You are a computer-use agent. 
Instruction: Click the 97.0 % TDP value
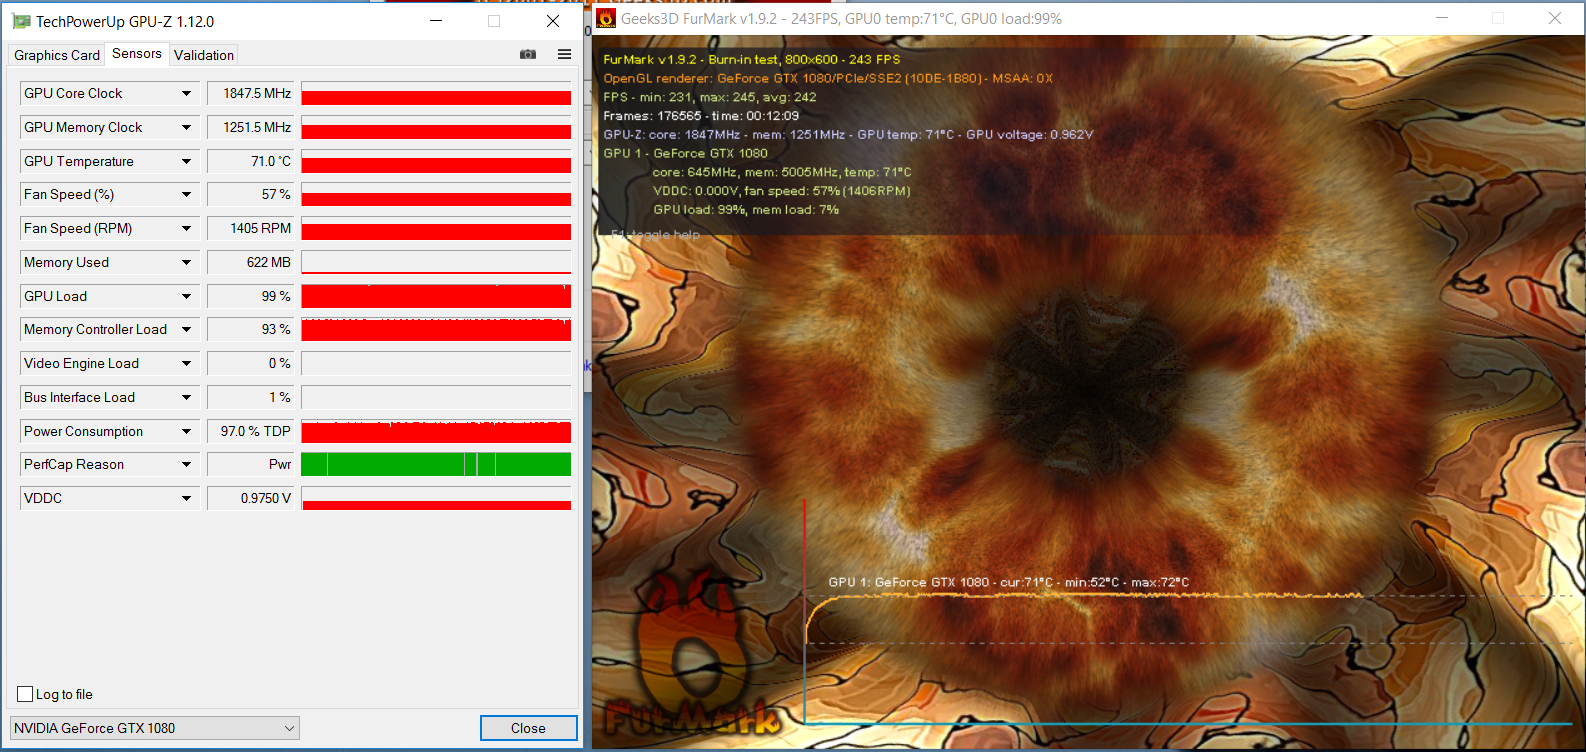250,431
